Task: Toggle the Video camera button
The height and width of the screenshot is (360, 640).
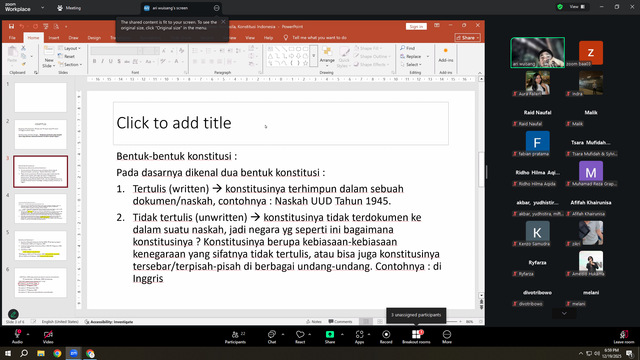Action: point(48,337)
